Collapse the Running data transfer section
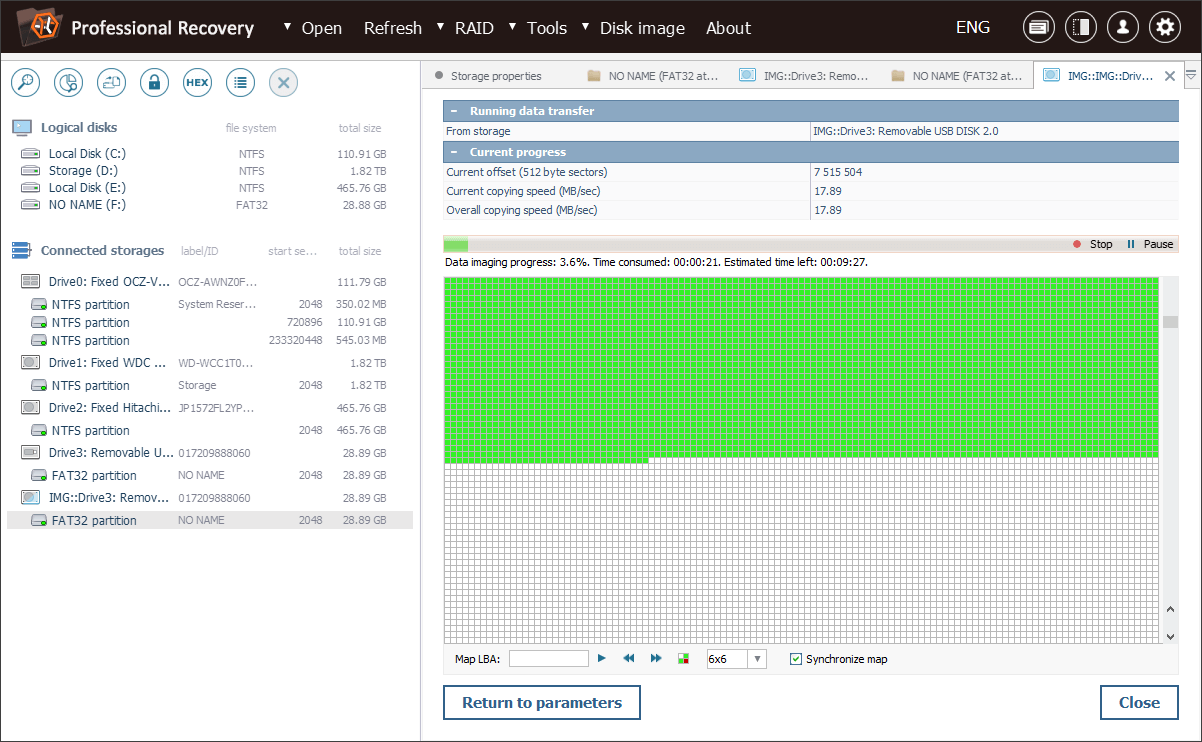The width and height of the screenshot is (1202, 742). pyautogui.click(x=454, y=111)
